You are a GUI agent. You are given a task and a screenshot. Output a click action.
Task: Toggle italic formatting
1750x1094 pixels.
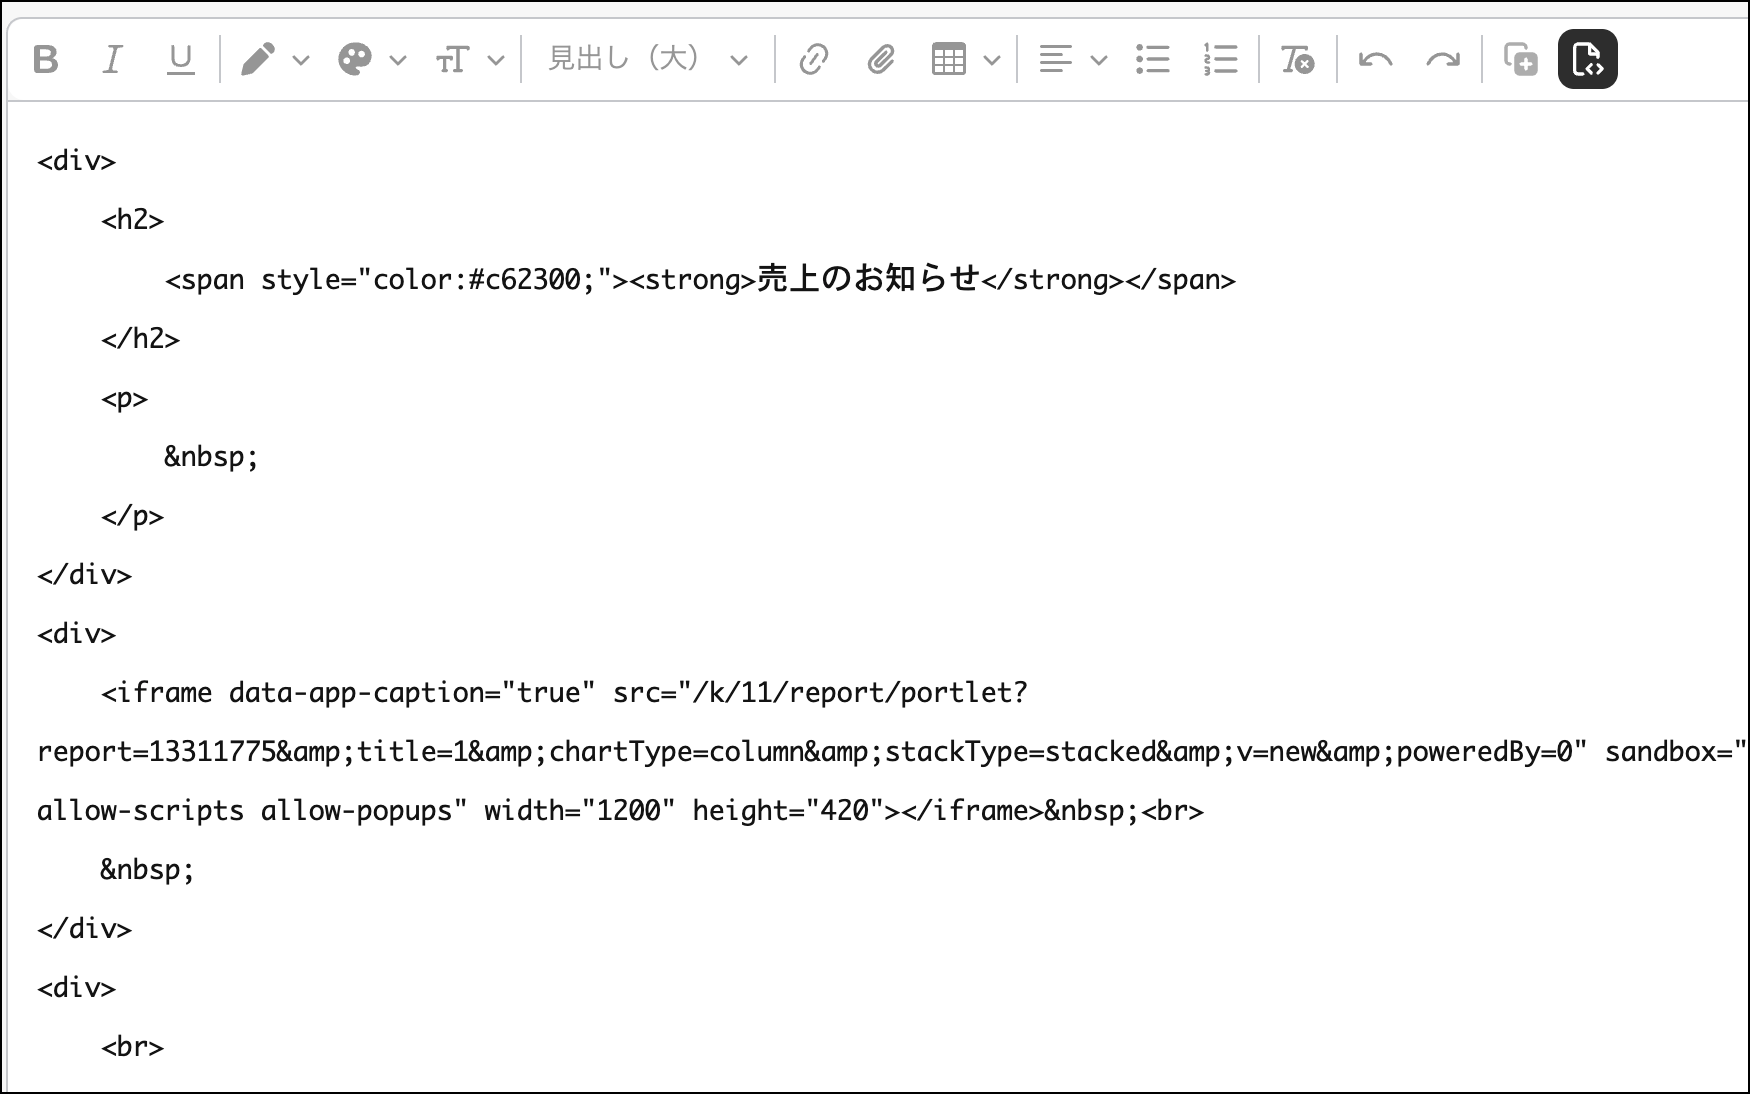point(113,60)
